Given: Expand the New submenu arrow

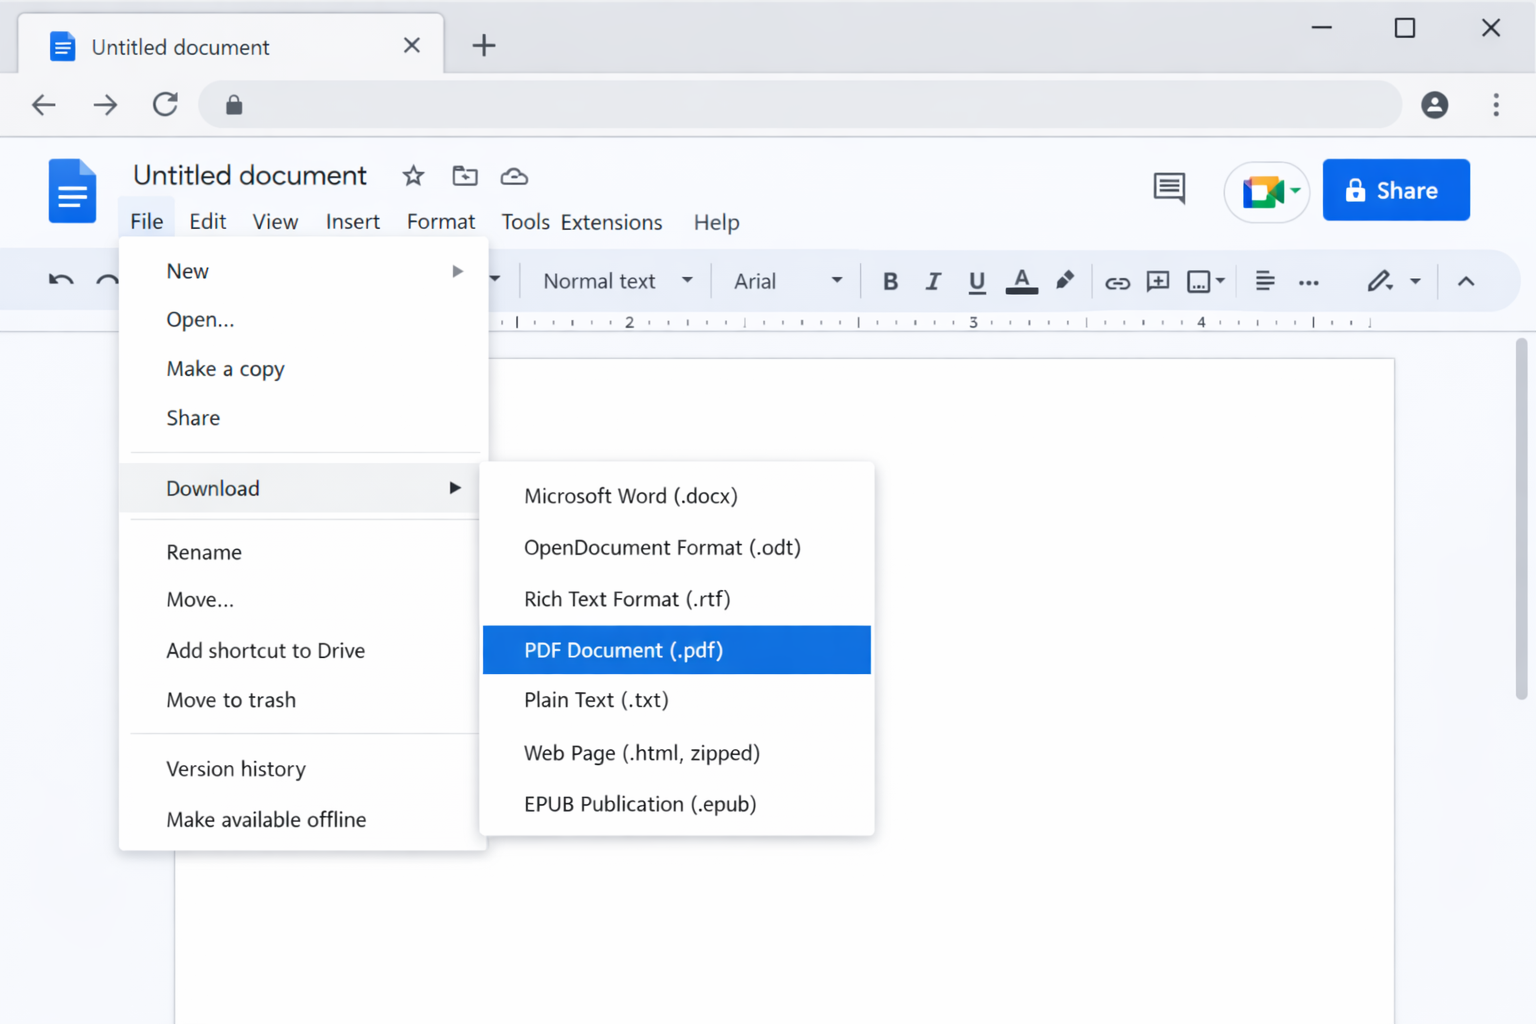Looking at the screenshot, I should 457,271.
